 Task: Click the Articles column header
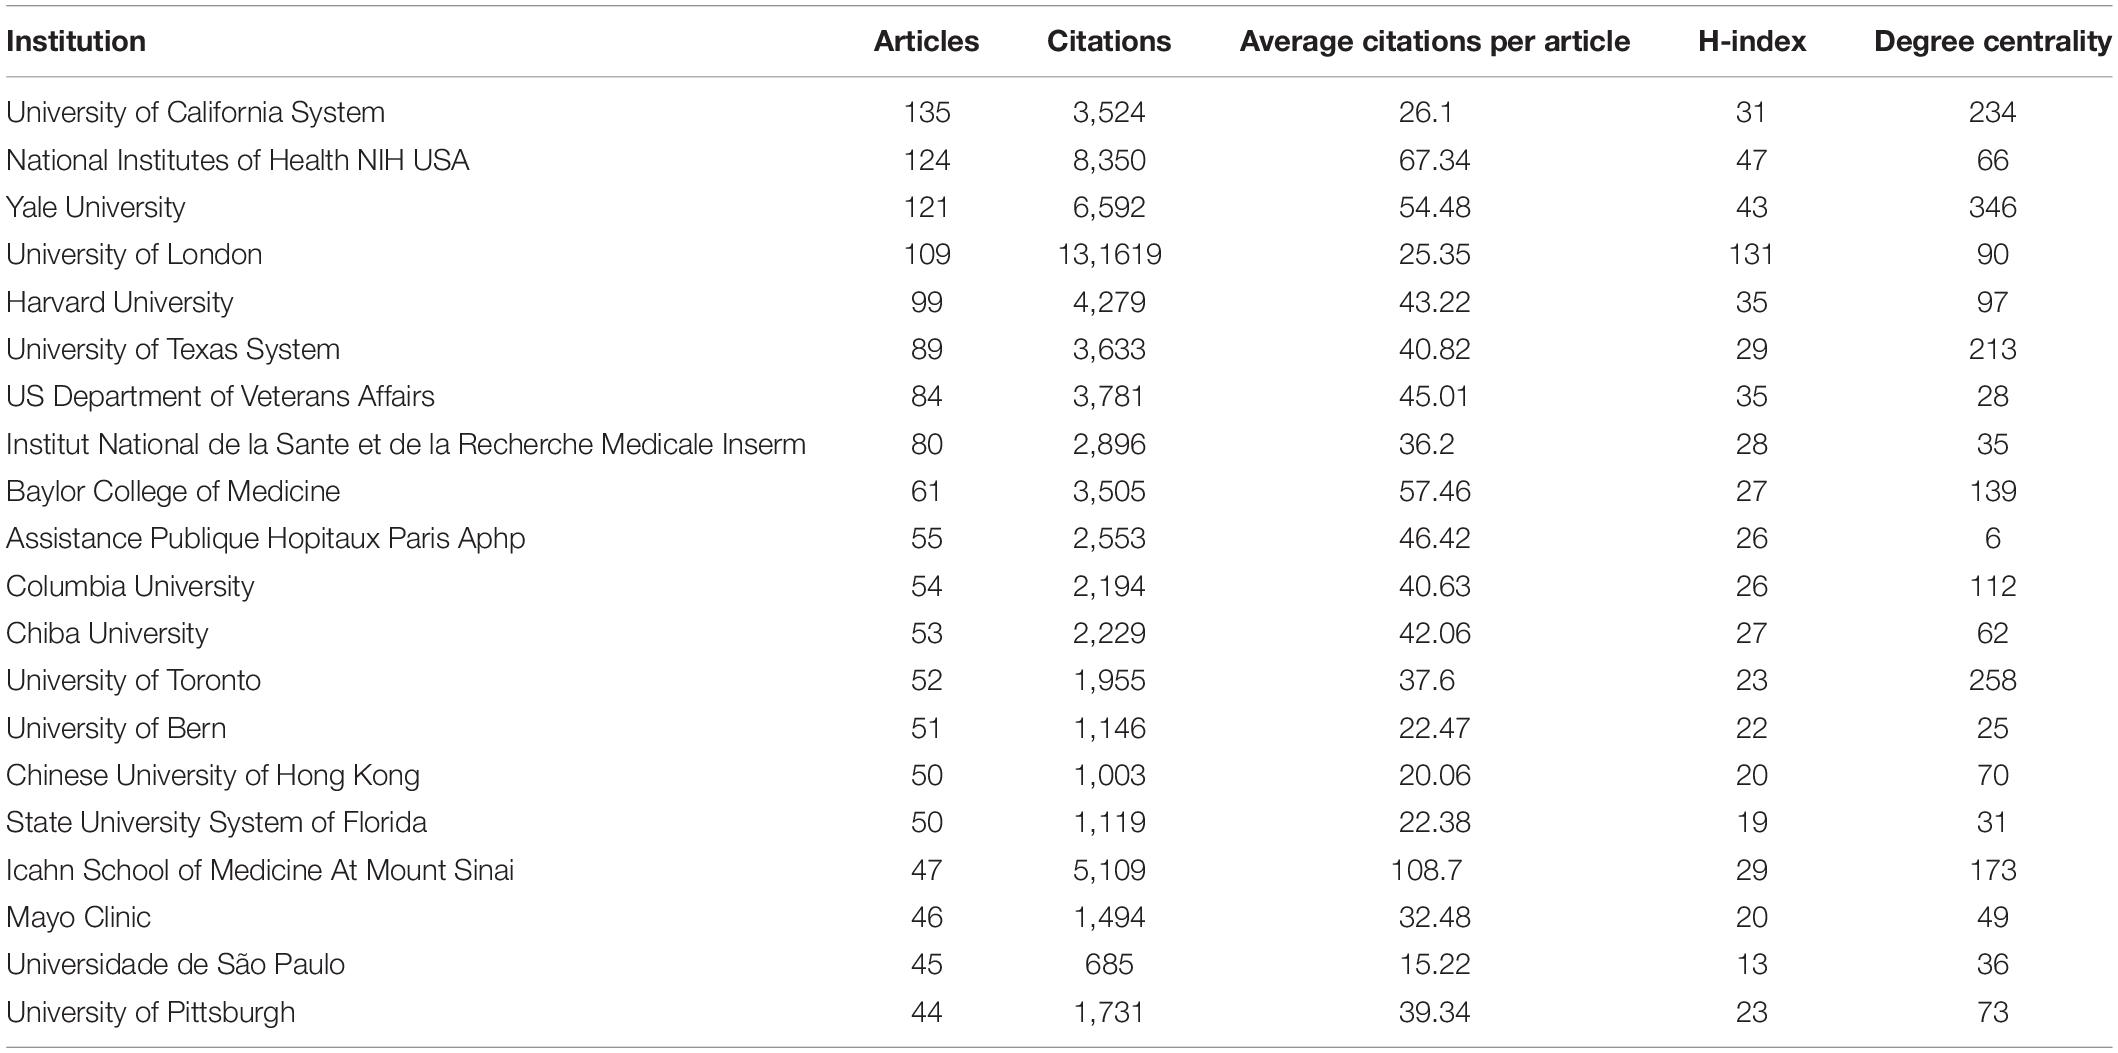[x=926, y=41]
